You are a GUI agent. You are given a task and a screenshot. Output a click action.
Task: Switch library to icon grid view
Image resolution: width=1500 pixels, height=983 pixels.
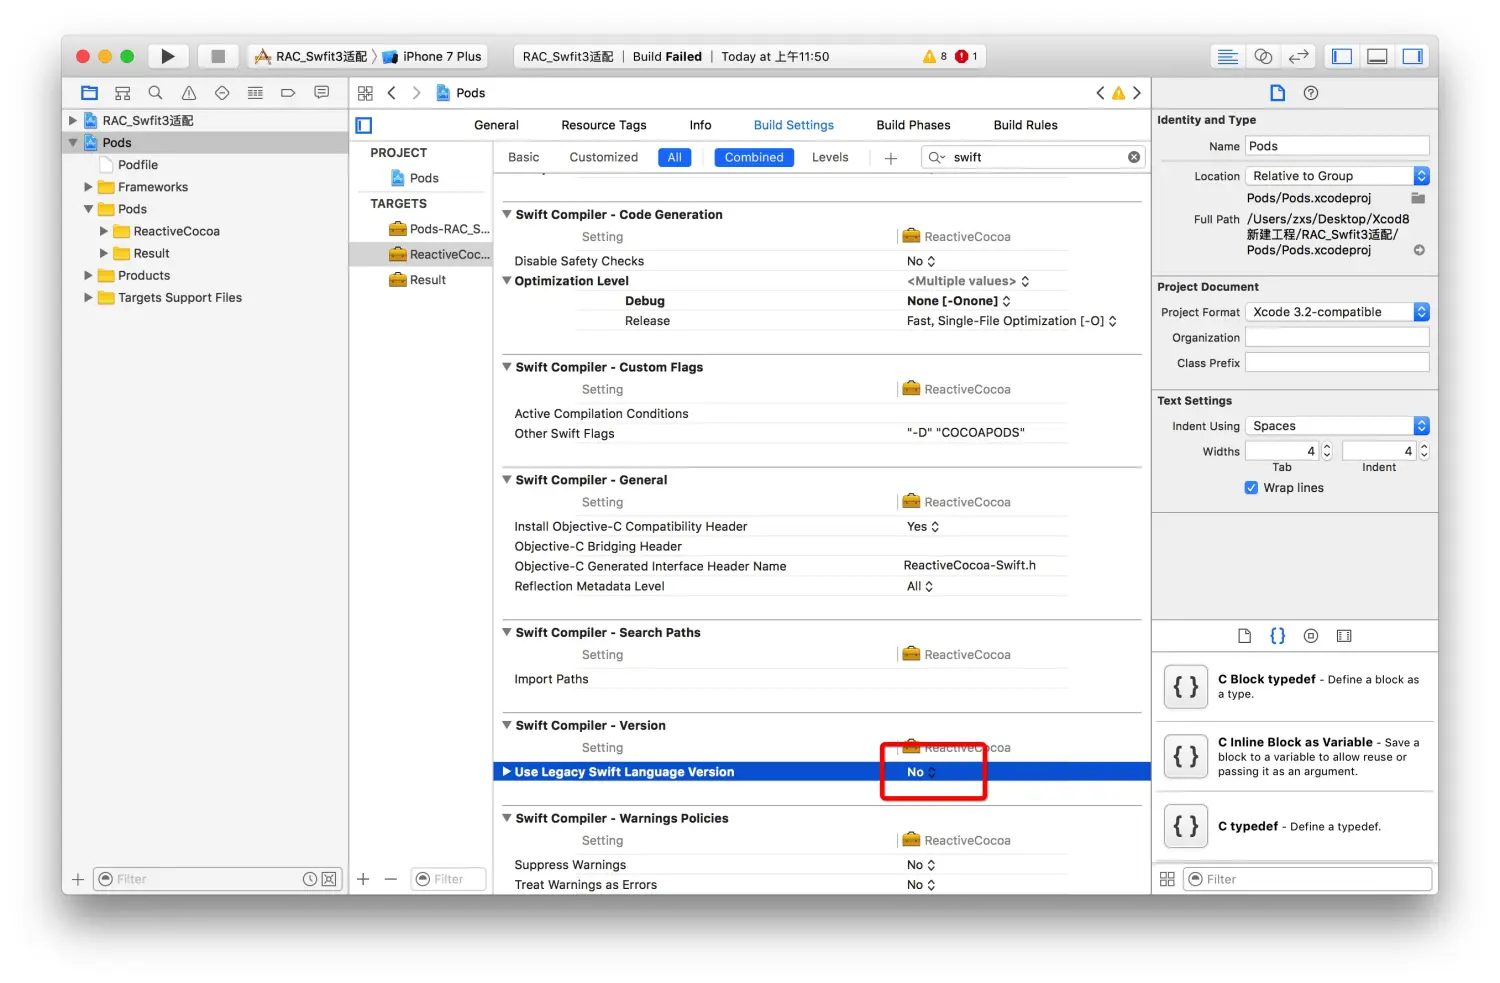pos(1167,879)
